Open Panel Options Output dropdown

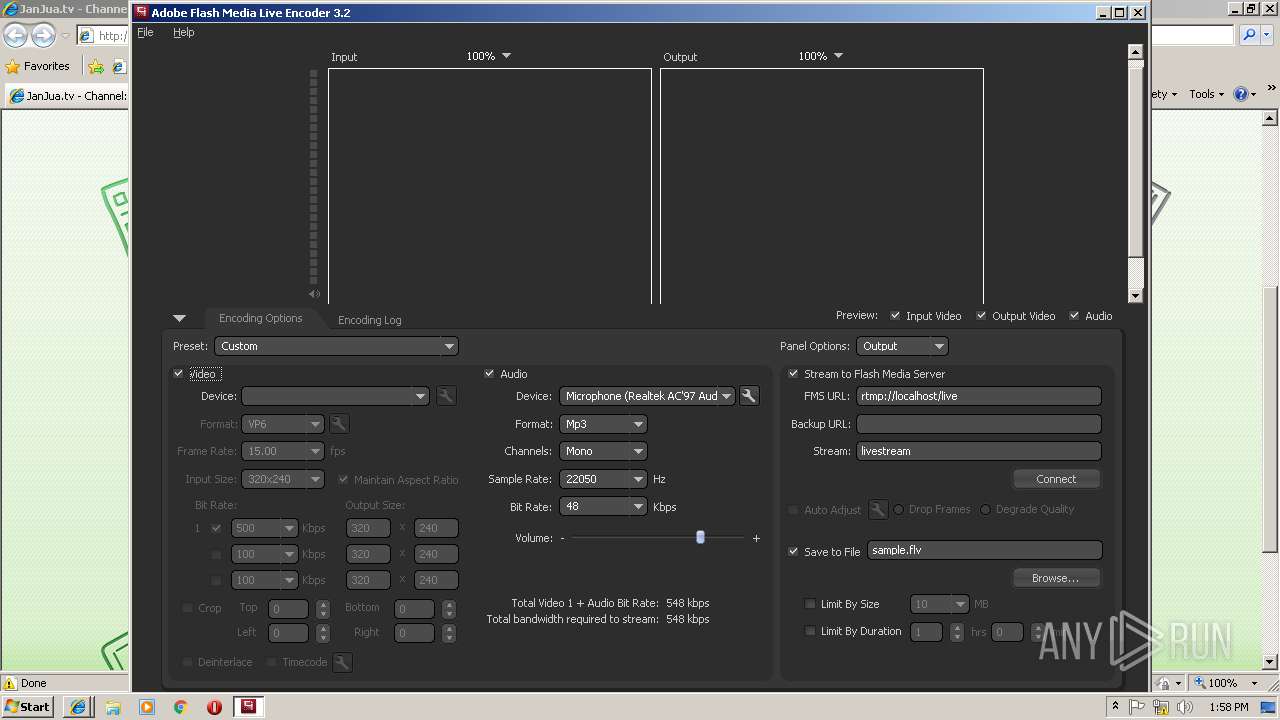pos(902,346)
